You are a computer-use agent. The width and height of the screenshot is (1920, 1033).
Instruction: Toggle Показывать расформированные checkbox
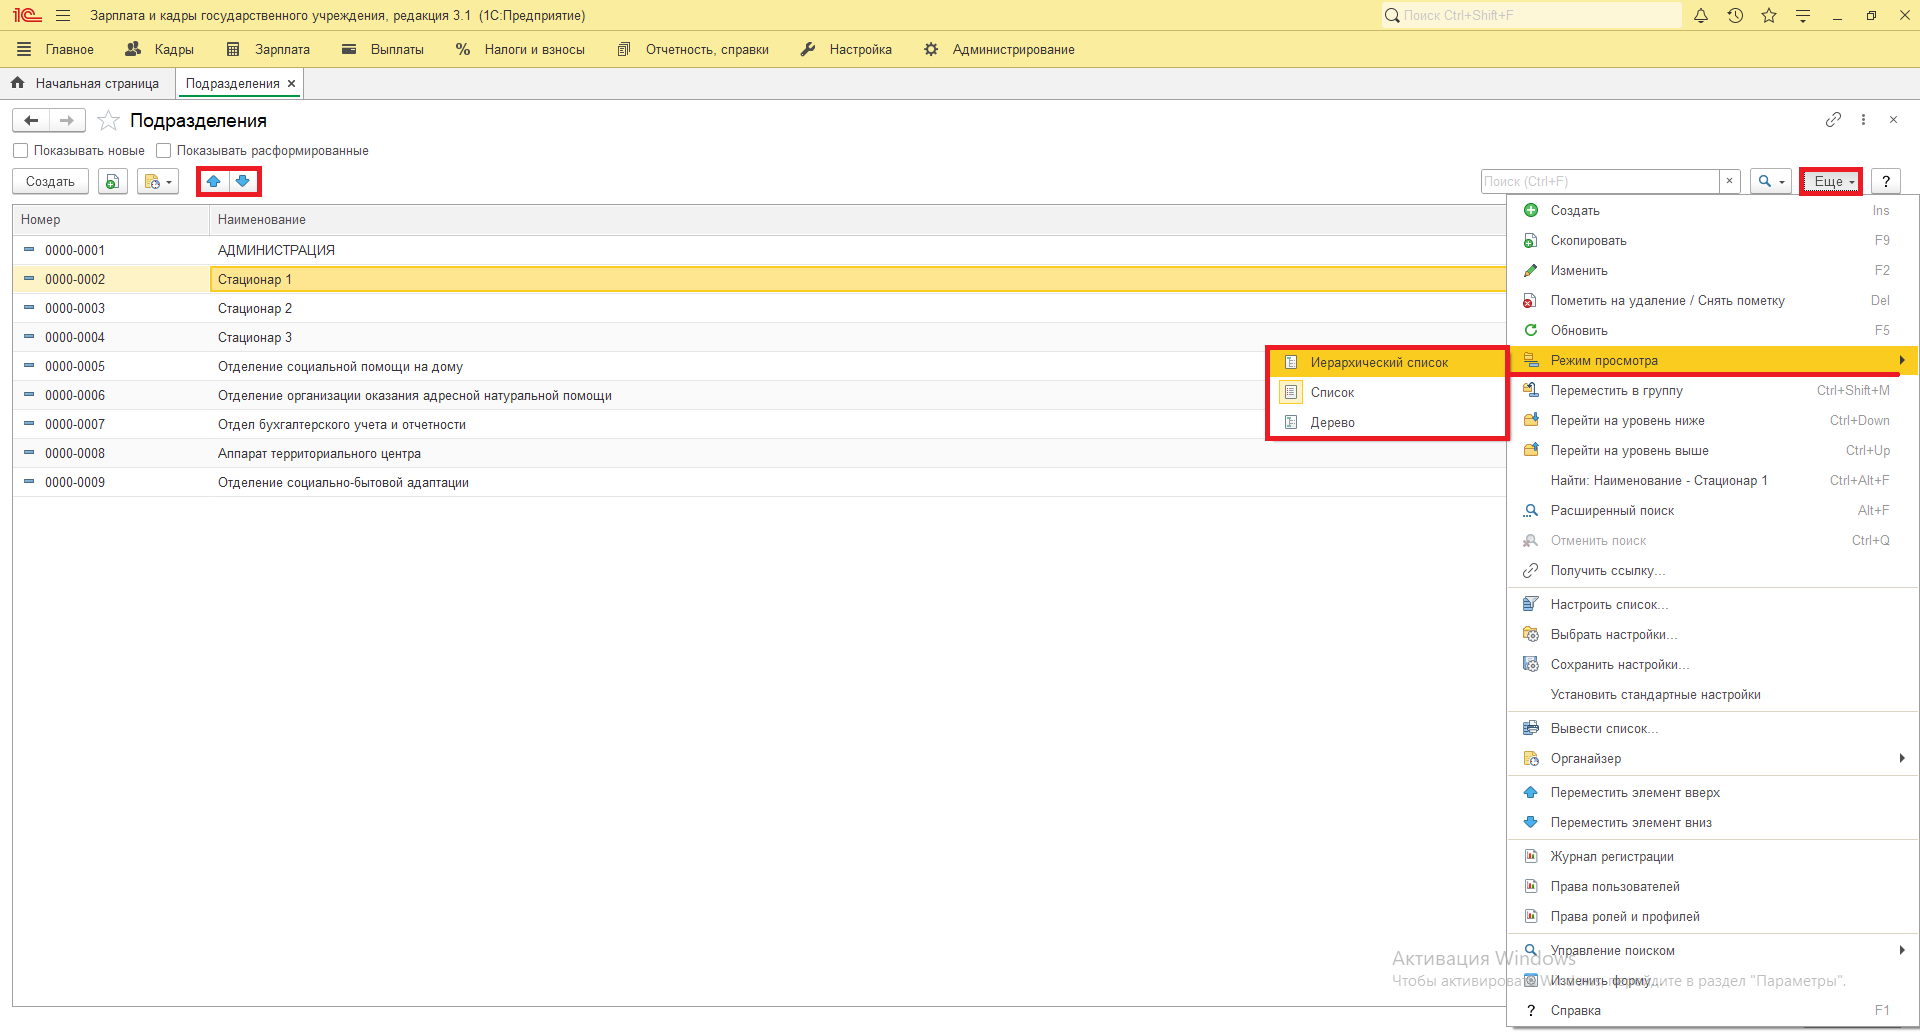(164, 151)
